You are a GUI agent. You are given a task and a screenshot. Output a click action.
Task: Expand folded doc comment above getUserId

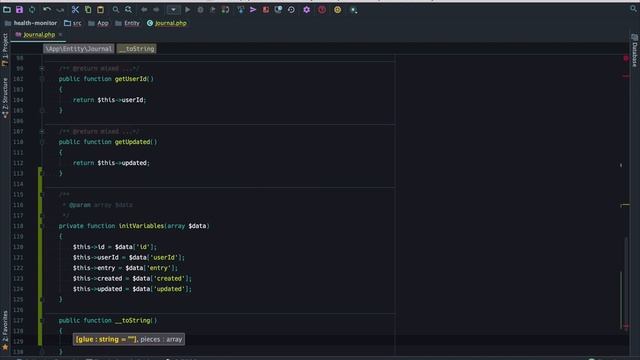coord(42,69)
